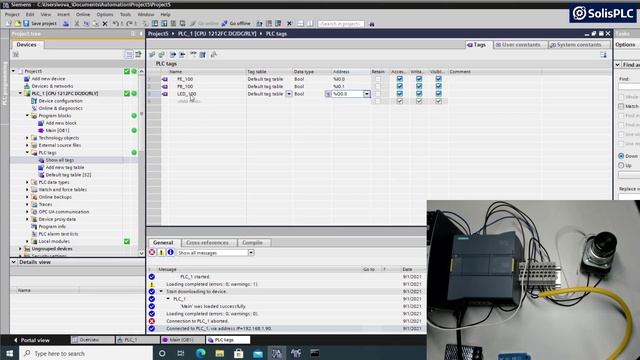The width and height of the screenshot is (640, 360).
Task: Click the monitor all glasses icon
Action: 193,54
